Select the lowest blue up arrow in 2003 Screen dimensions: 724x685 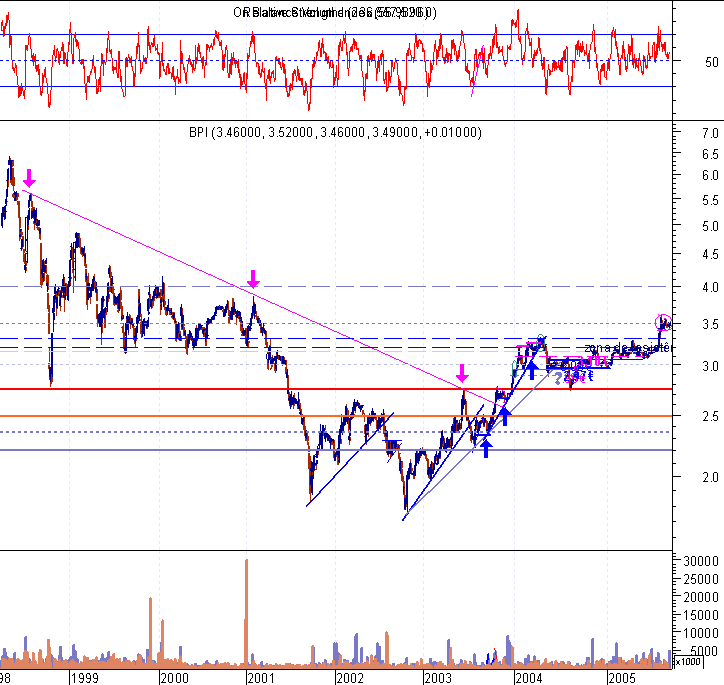(x=486, y=448)
